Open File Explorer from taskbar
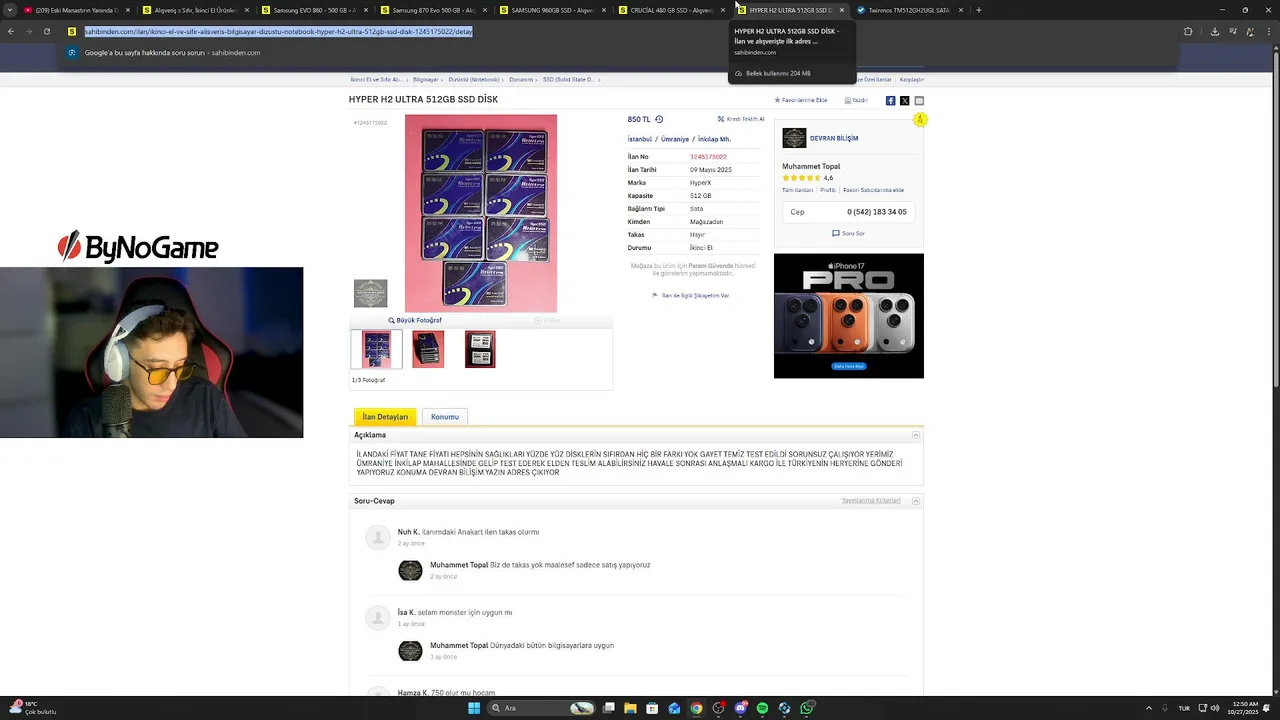The image size is (1280, 720). 630,708
